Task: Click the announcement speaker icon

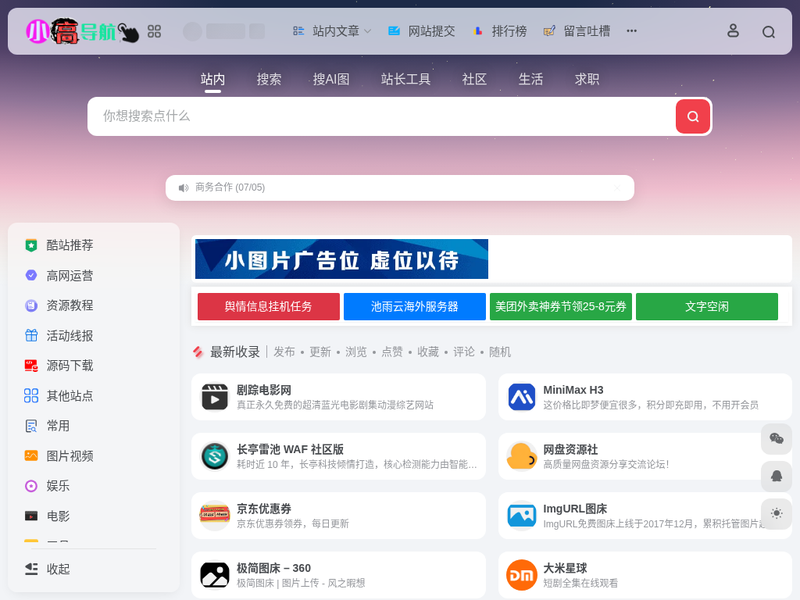Action: point(183,188)
